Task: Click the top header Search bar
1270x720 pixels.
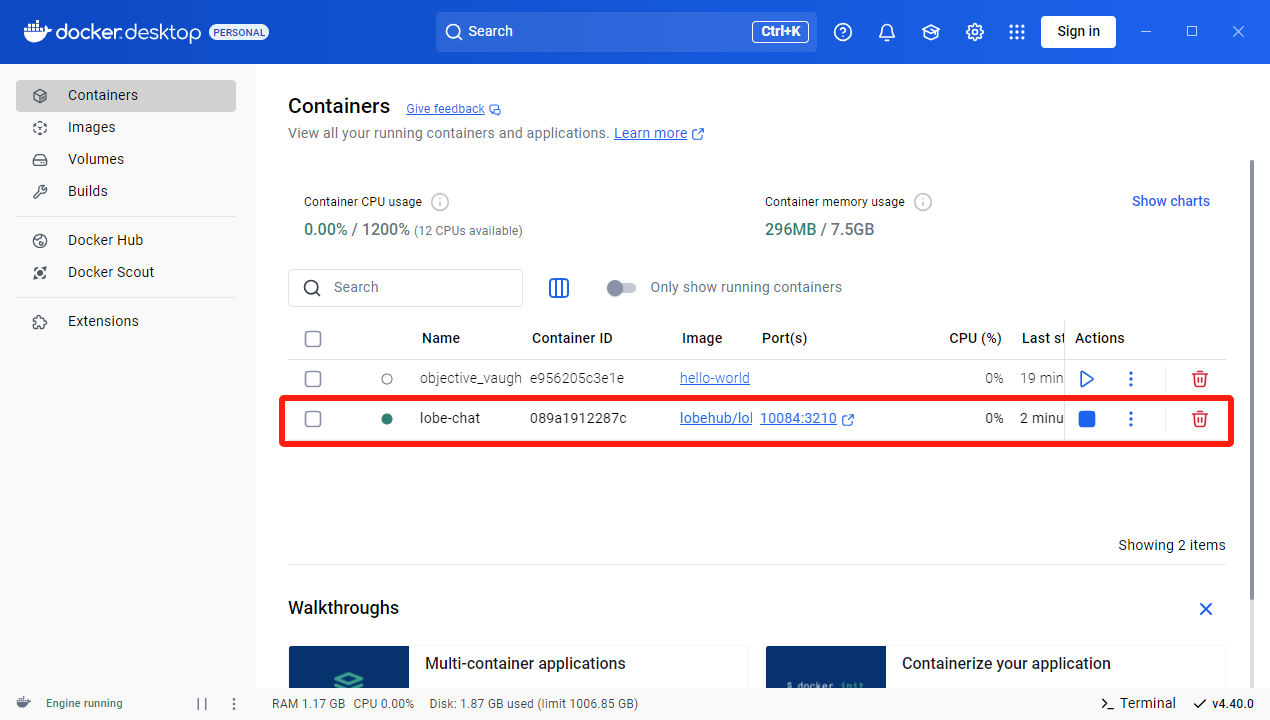Action: coord(626,32)
